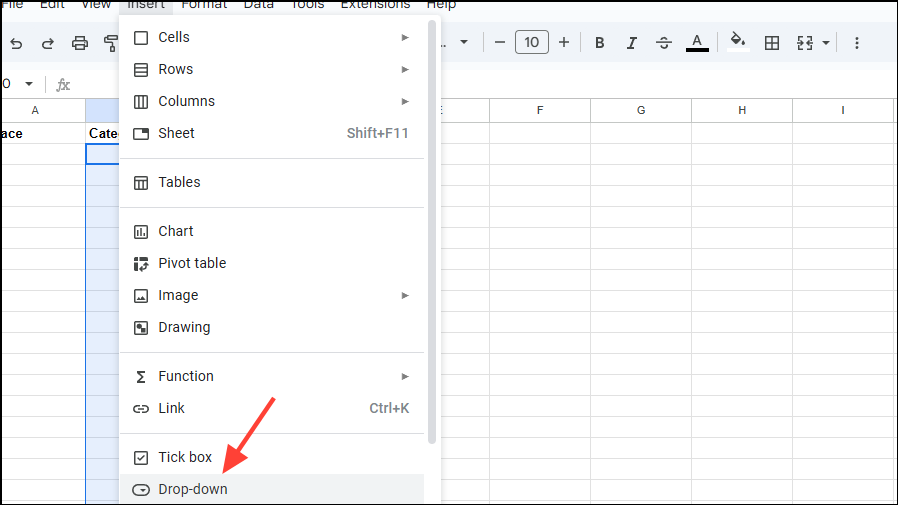The image size is (898, 505).
Task: Open the Borders tool
Action: (x=772, y=43)
